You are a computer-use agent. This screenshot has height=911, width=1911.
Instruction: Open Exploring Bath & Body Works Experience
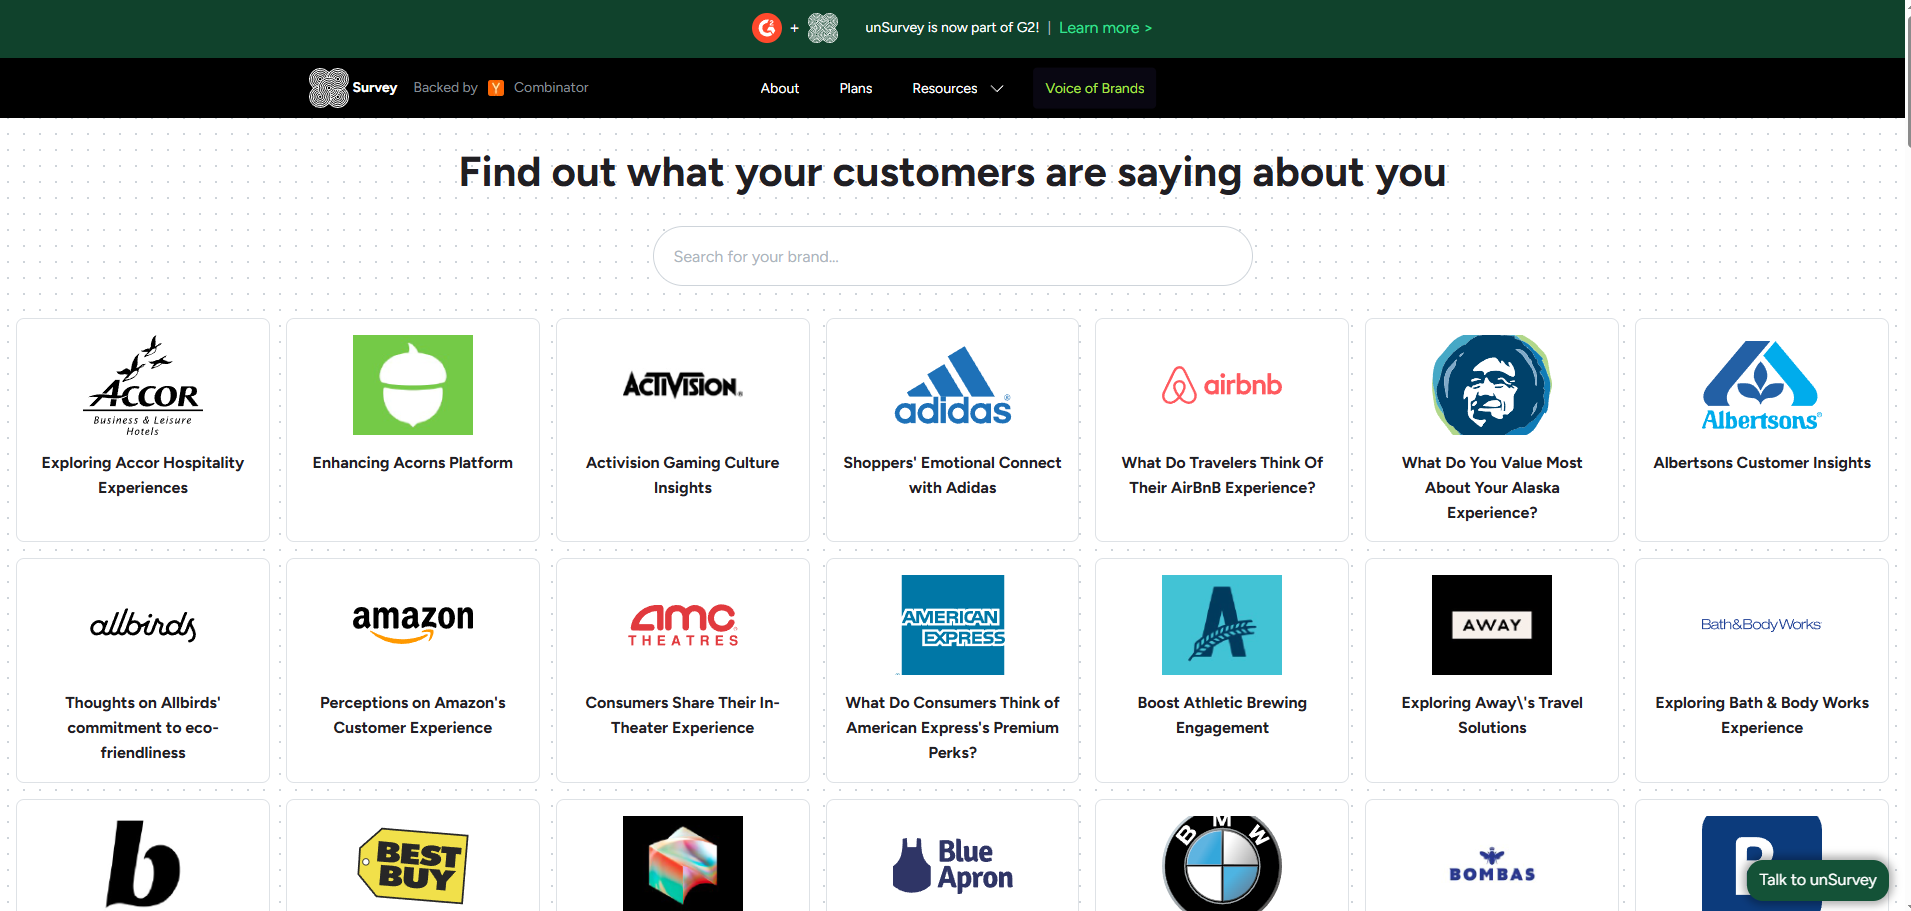pyautogui.click(x=1762, y=715)
